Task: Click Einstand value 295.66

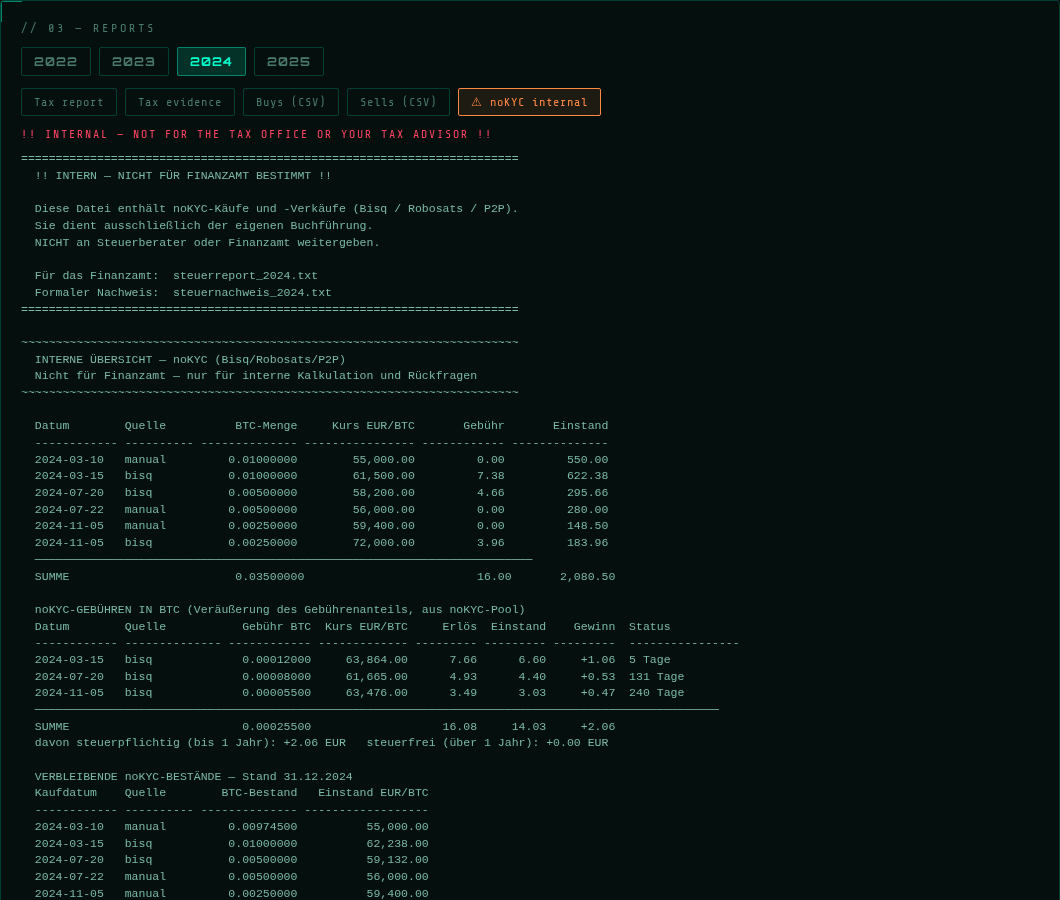Action: (x=587, y=493)
